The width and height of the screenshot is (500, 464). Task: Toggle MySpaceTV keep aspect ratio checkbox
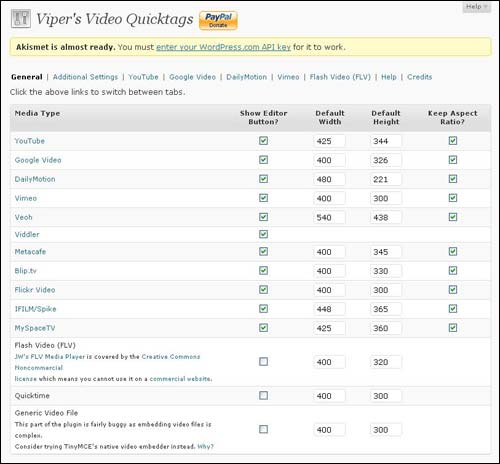(x=453, y=328)
